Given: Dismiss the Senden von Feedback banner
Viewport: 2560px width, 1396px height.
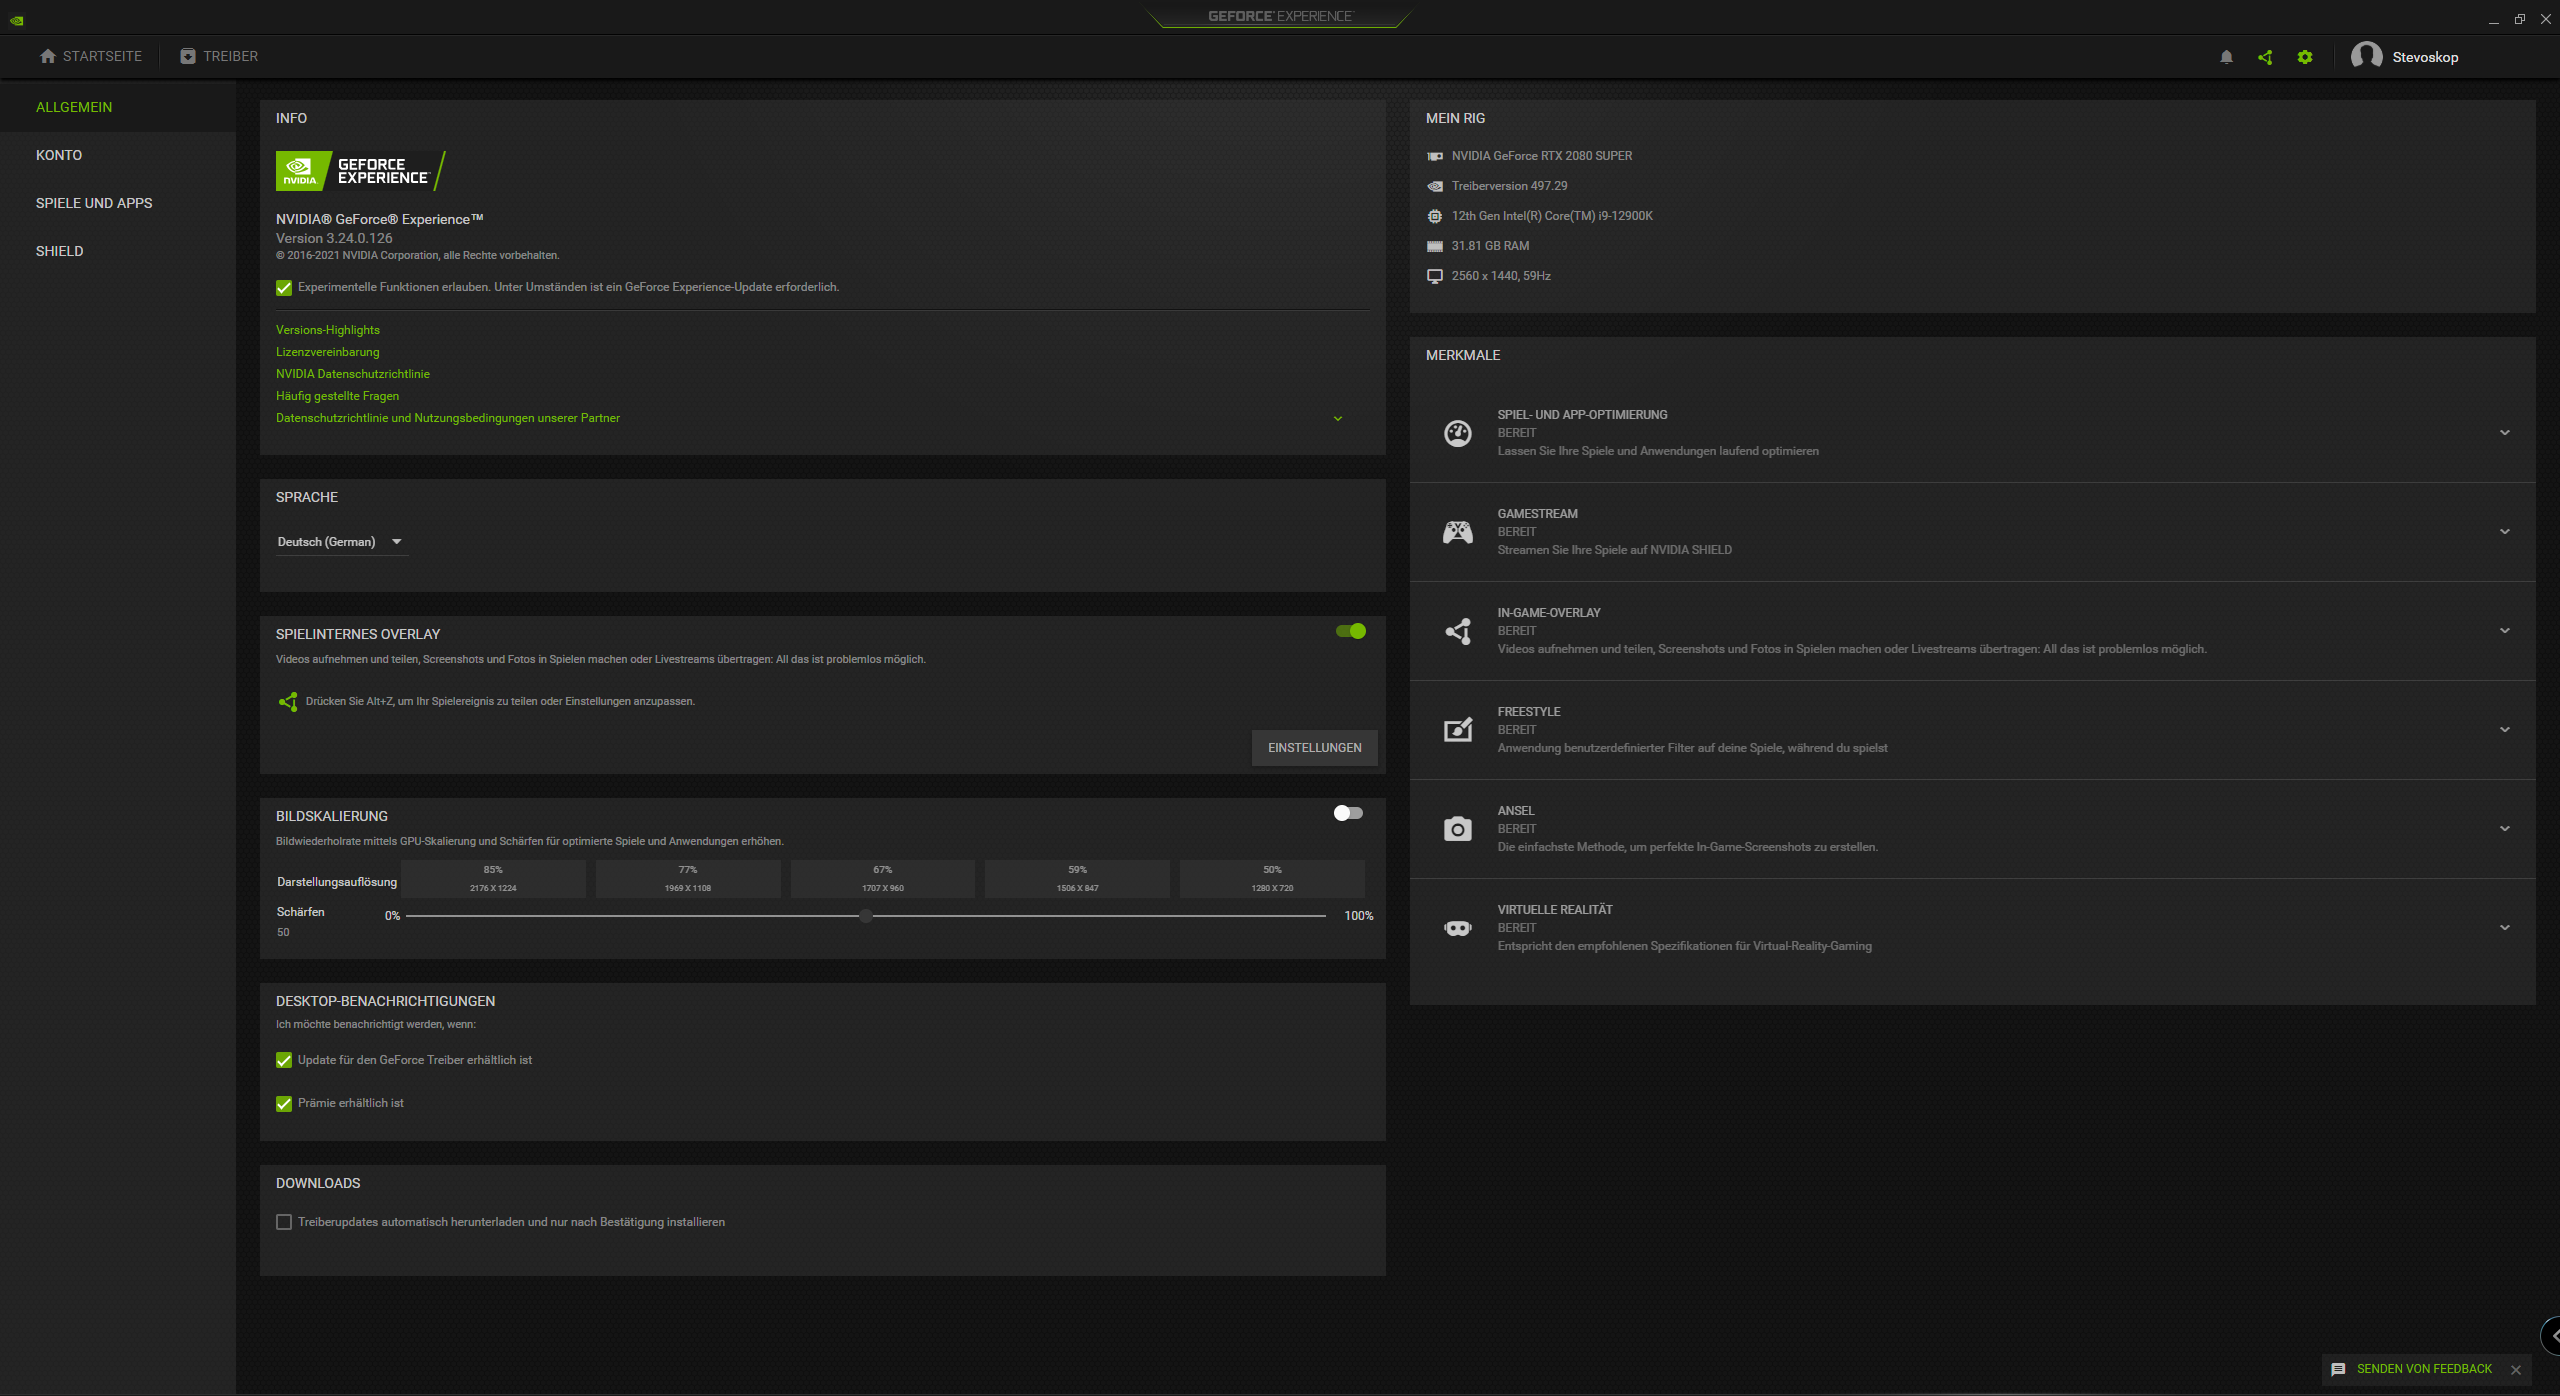Looking at the screenshot, I should [x=2516, y=1370].
